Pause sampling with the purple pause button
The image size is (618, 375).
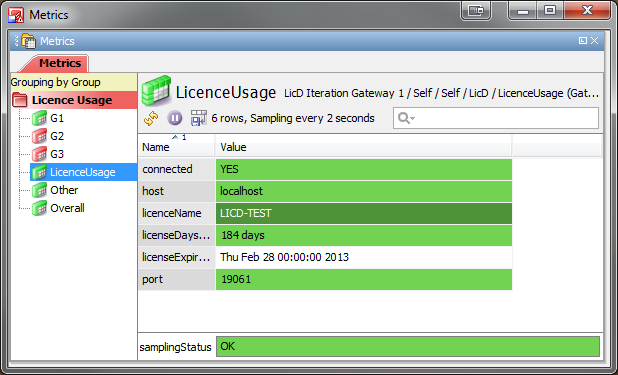pos(175,118)
